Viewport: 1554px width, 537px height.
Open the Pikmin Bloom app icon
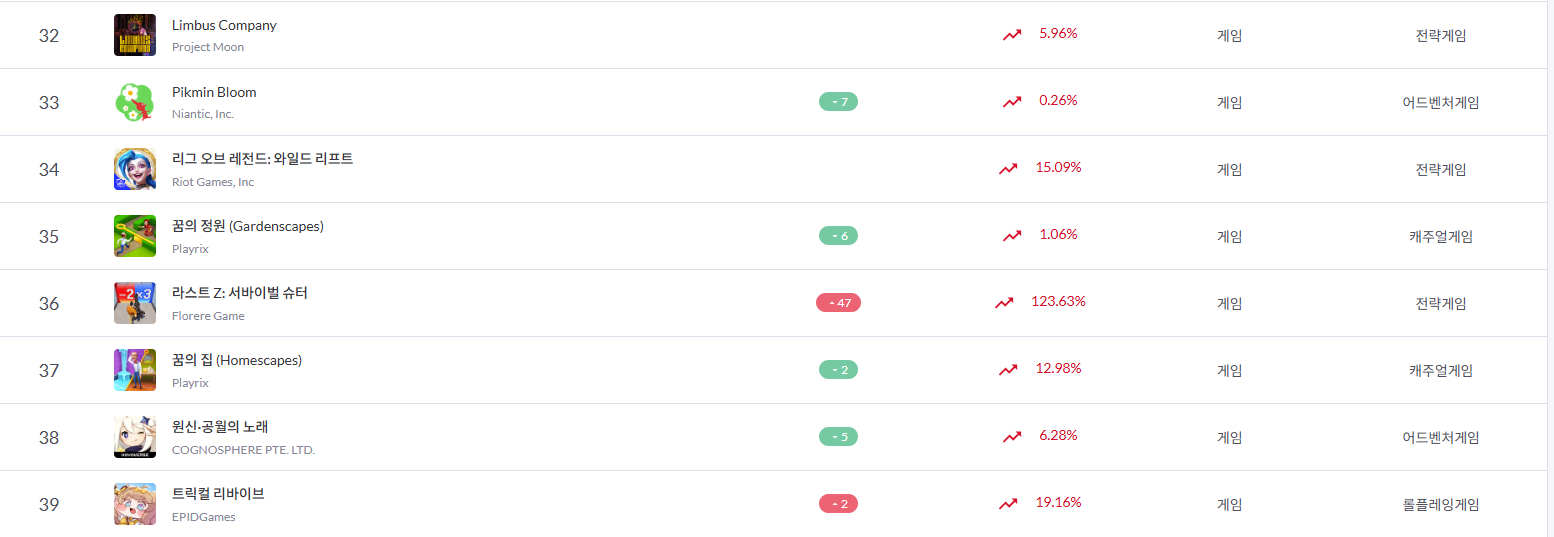pyautogui.click(x=135, y=102)
